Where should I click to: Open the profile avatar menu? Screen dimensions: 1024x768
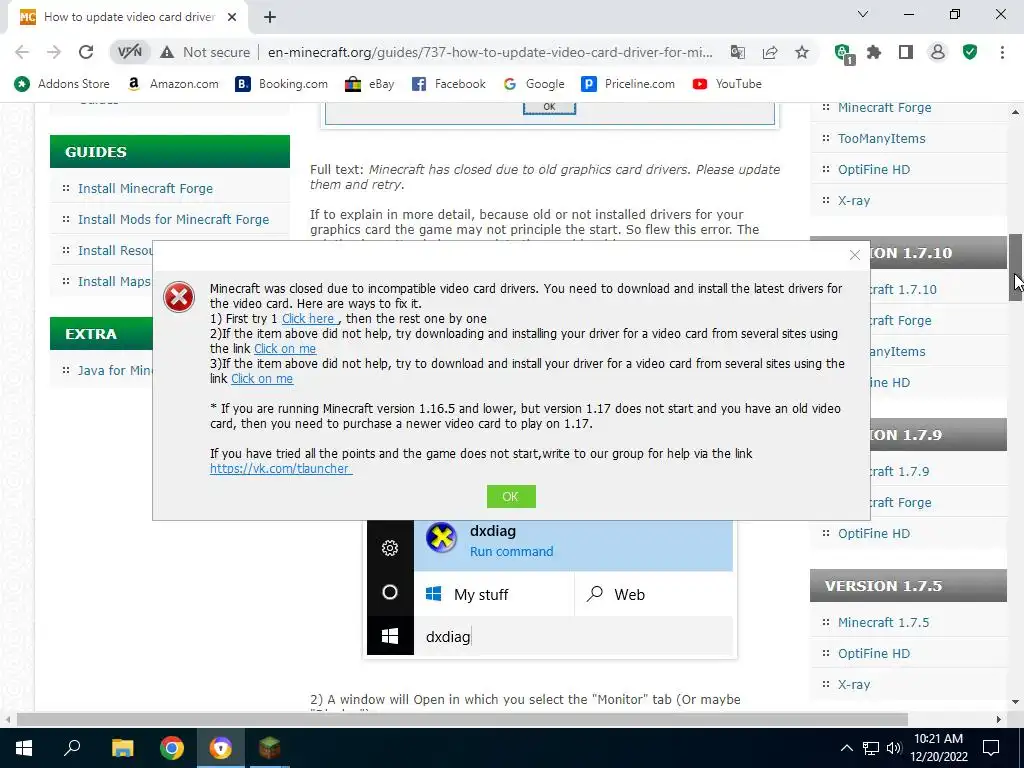pyautogui.click(x=938, y=52)
